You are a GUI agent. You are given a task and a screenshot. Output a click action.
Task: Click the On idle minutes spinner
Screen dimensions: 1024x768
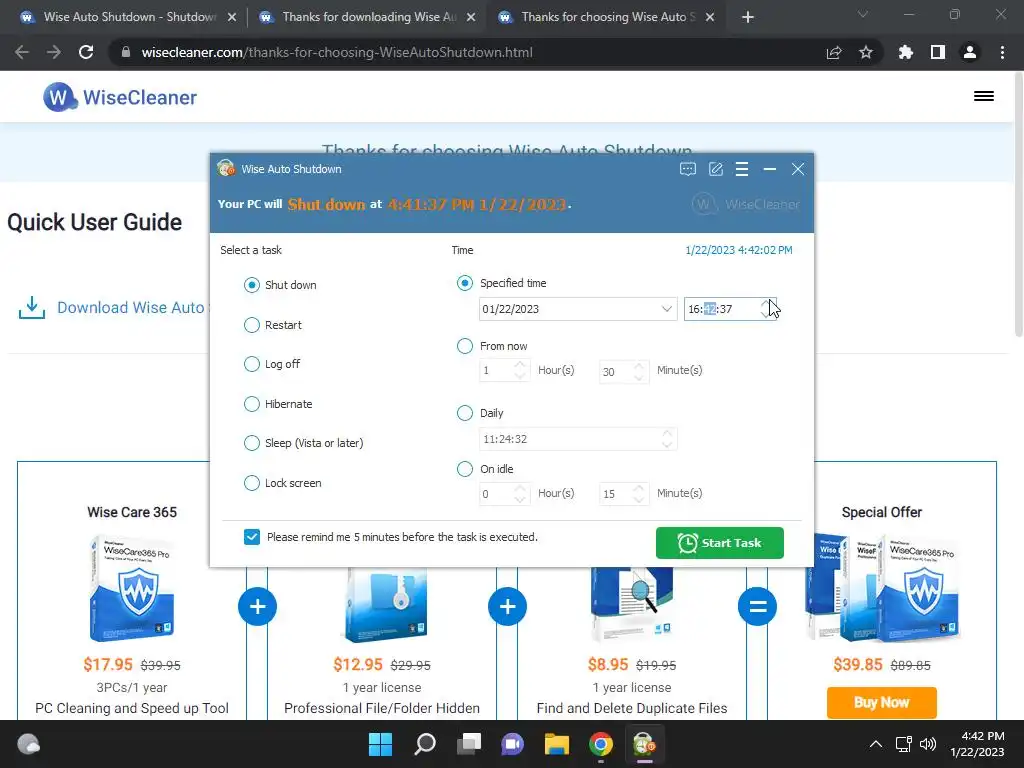(624, 494)
